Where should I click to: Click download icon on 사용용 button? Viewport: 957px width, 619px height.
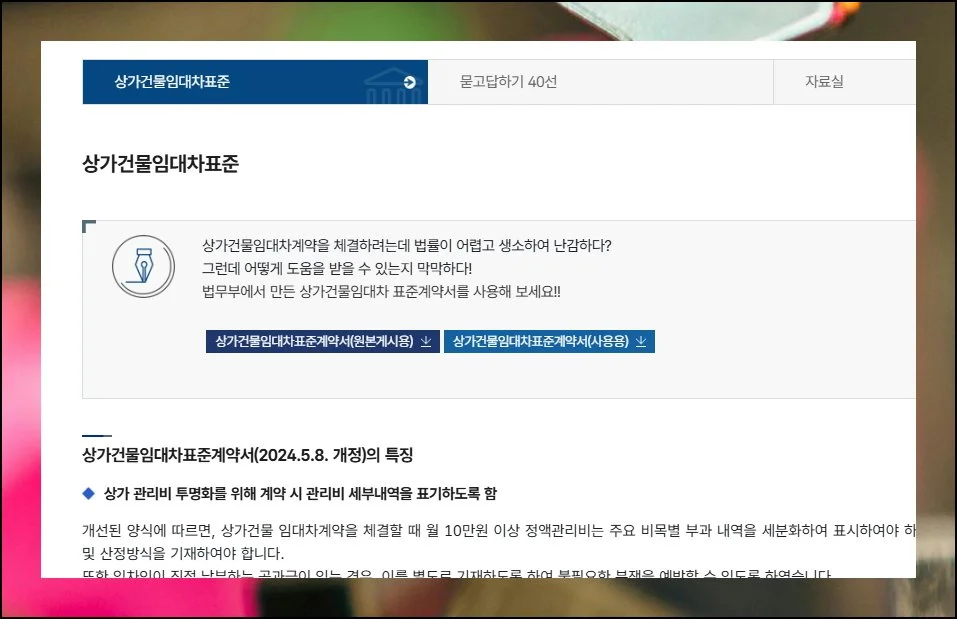pos(641,342)
